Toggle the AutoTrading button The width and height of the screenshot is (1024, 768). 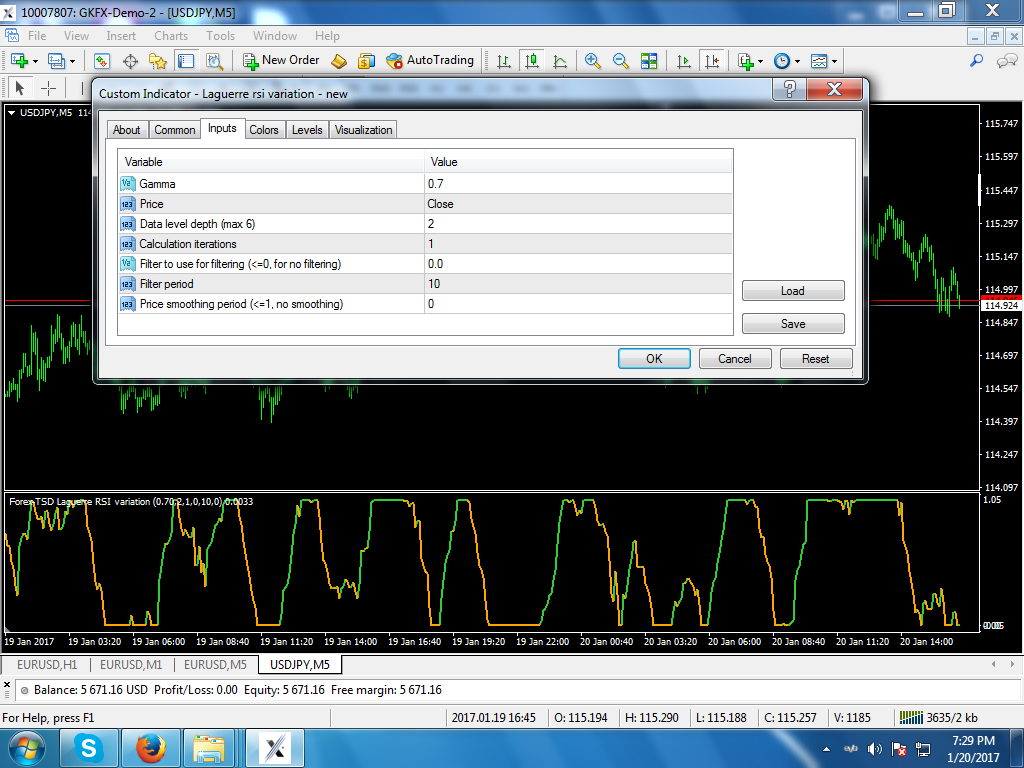pyautogui.click(x=430, y=61)
